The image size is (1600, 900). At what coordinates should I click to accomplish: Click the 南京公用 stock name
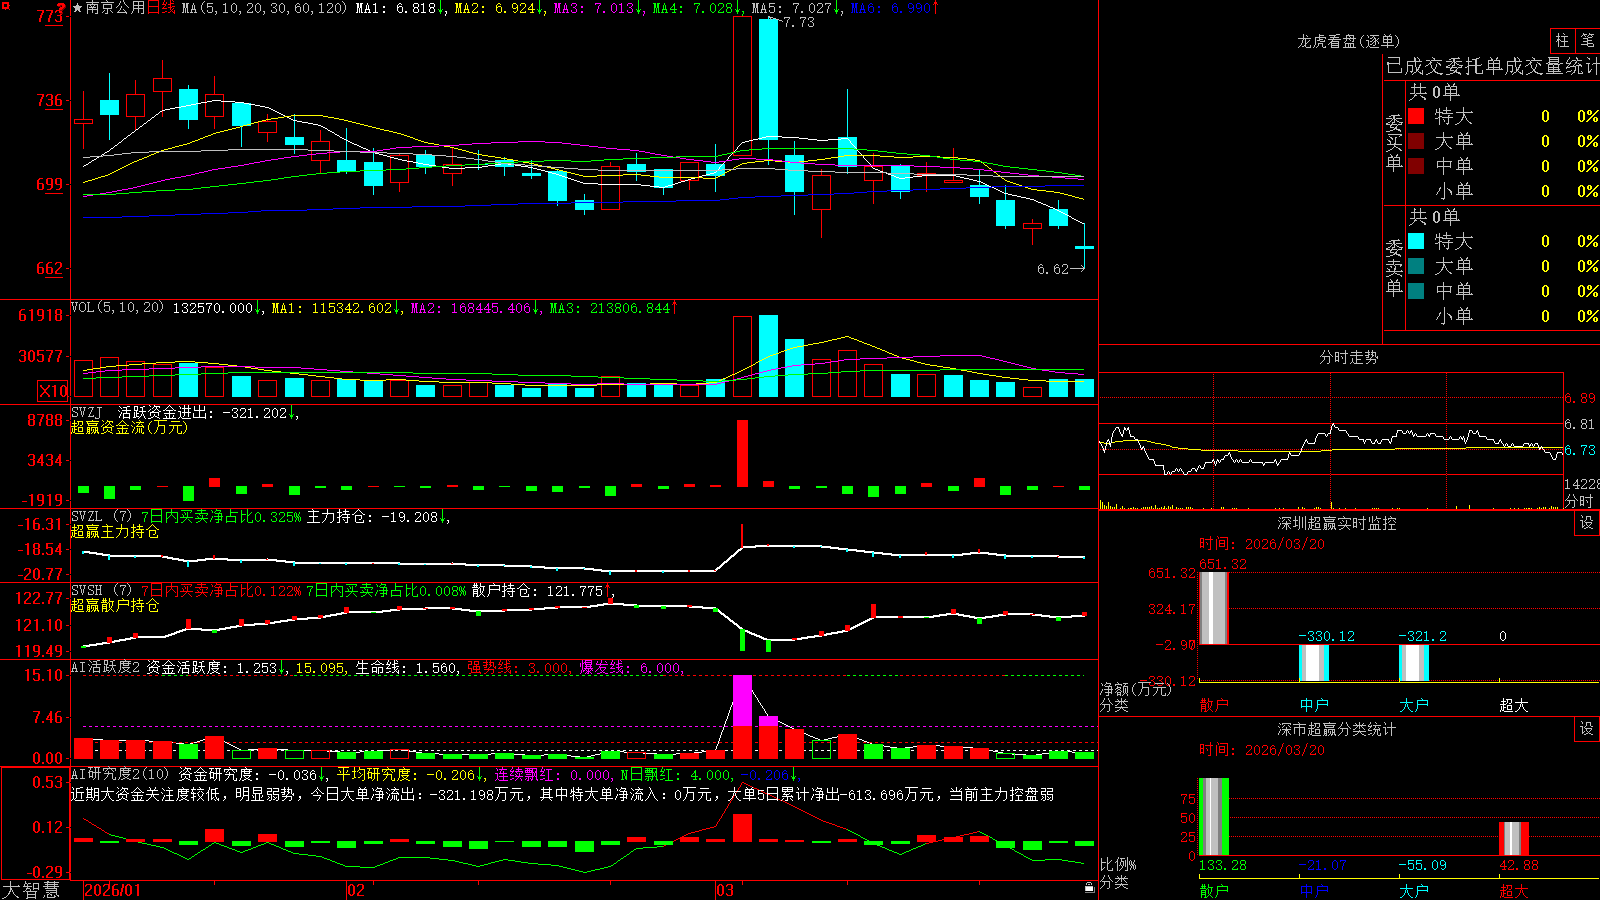(115, 8)
